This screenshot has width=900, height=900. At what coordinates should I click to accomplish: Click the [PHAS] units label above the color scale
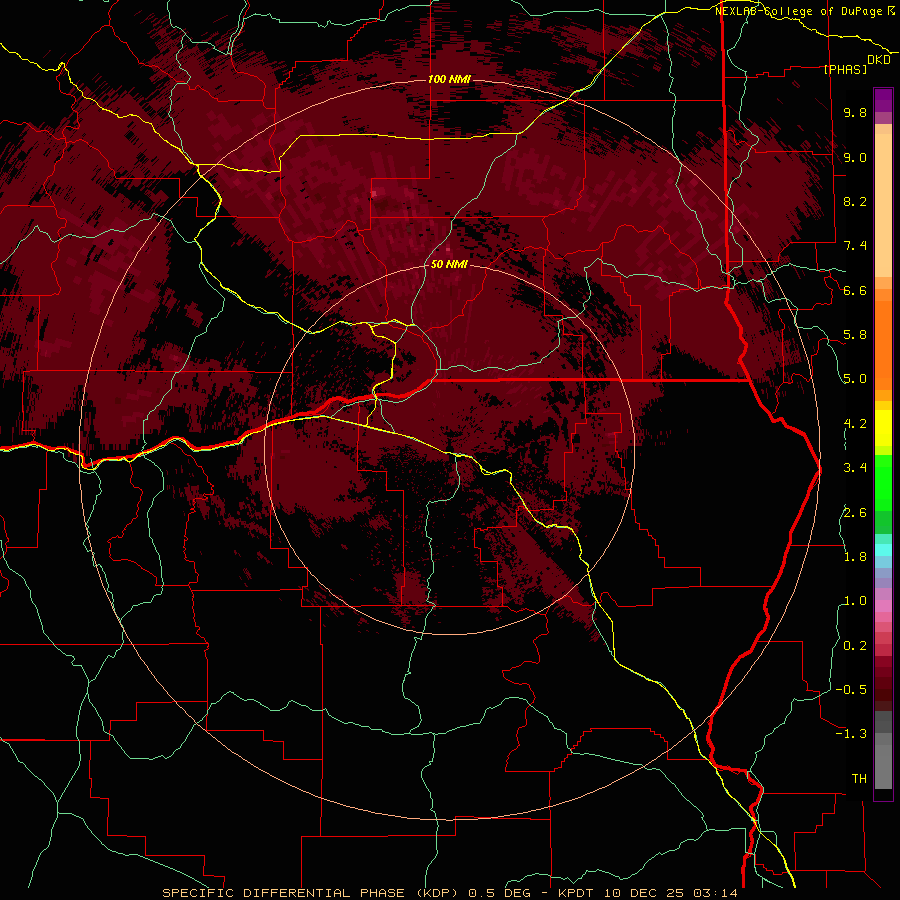click(x=845, y=69)
